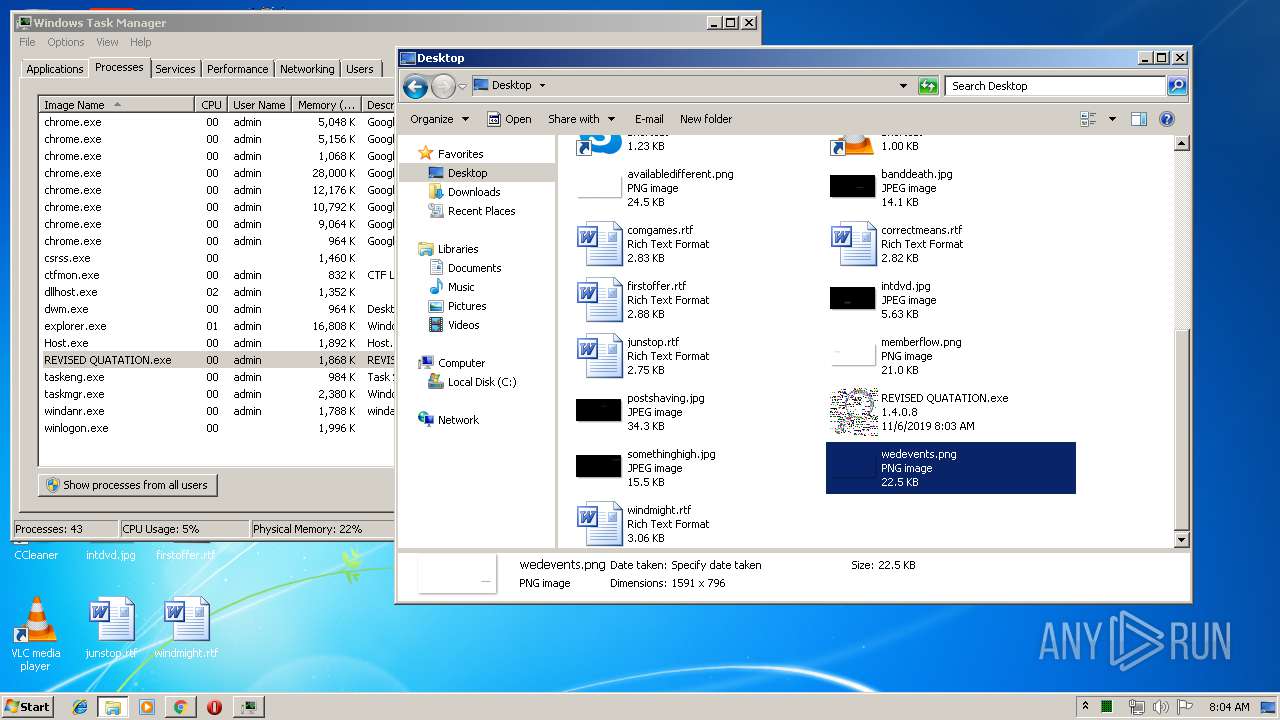The width and height of the screenshot is (1280, 720).
Task: Open the View menu in Task Manager
Action: (x=107, y=42)
